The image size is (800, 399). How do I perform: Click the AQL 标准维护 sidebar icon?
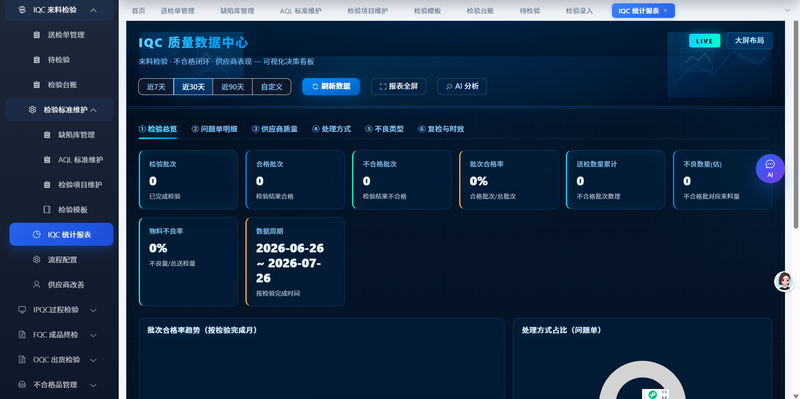click(x=47, y=160)
